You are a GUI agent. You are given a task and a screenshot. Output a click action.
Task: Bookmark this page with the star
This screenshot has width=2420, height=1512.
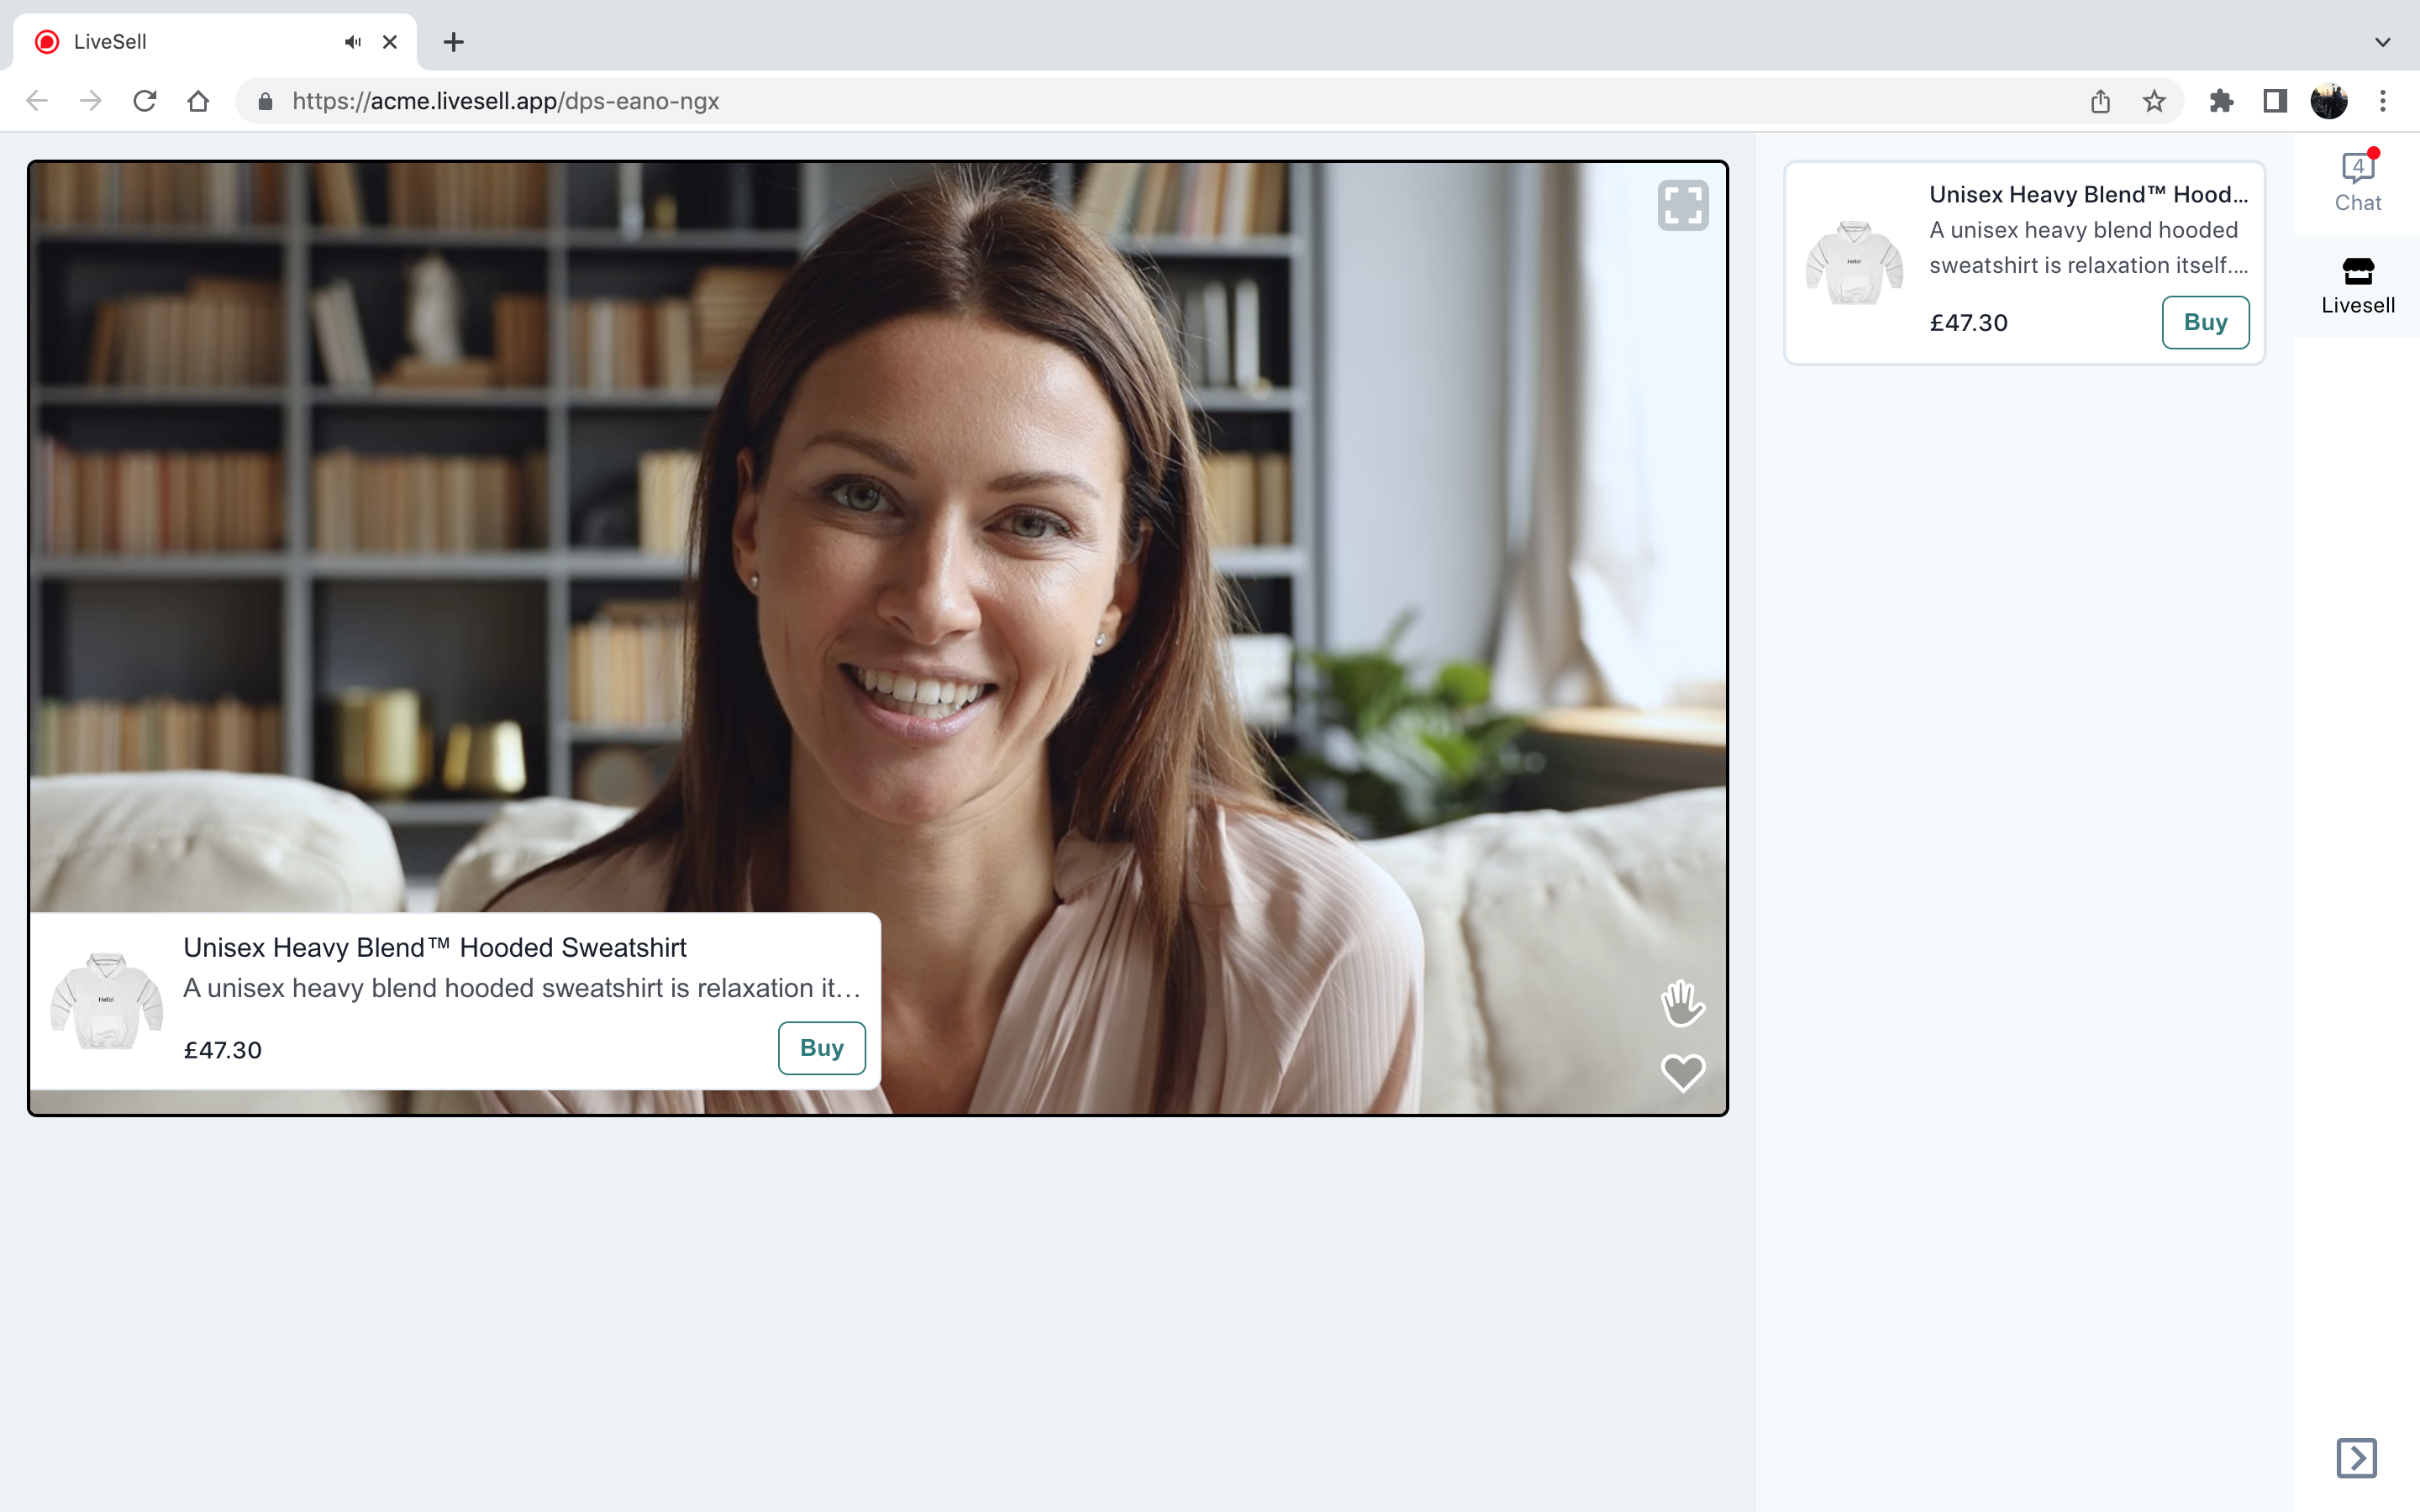point(2154,101)
